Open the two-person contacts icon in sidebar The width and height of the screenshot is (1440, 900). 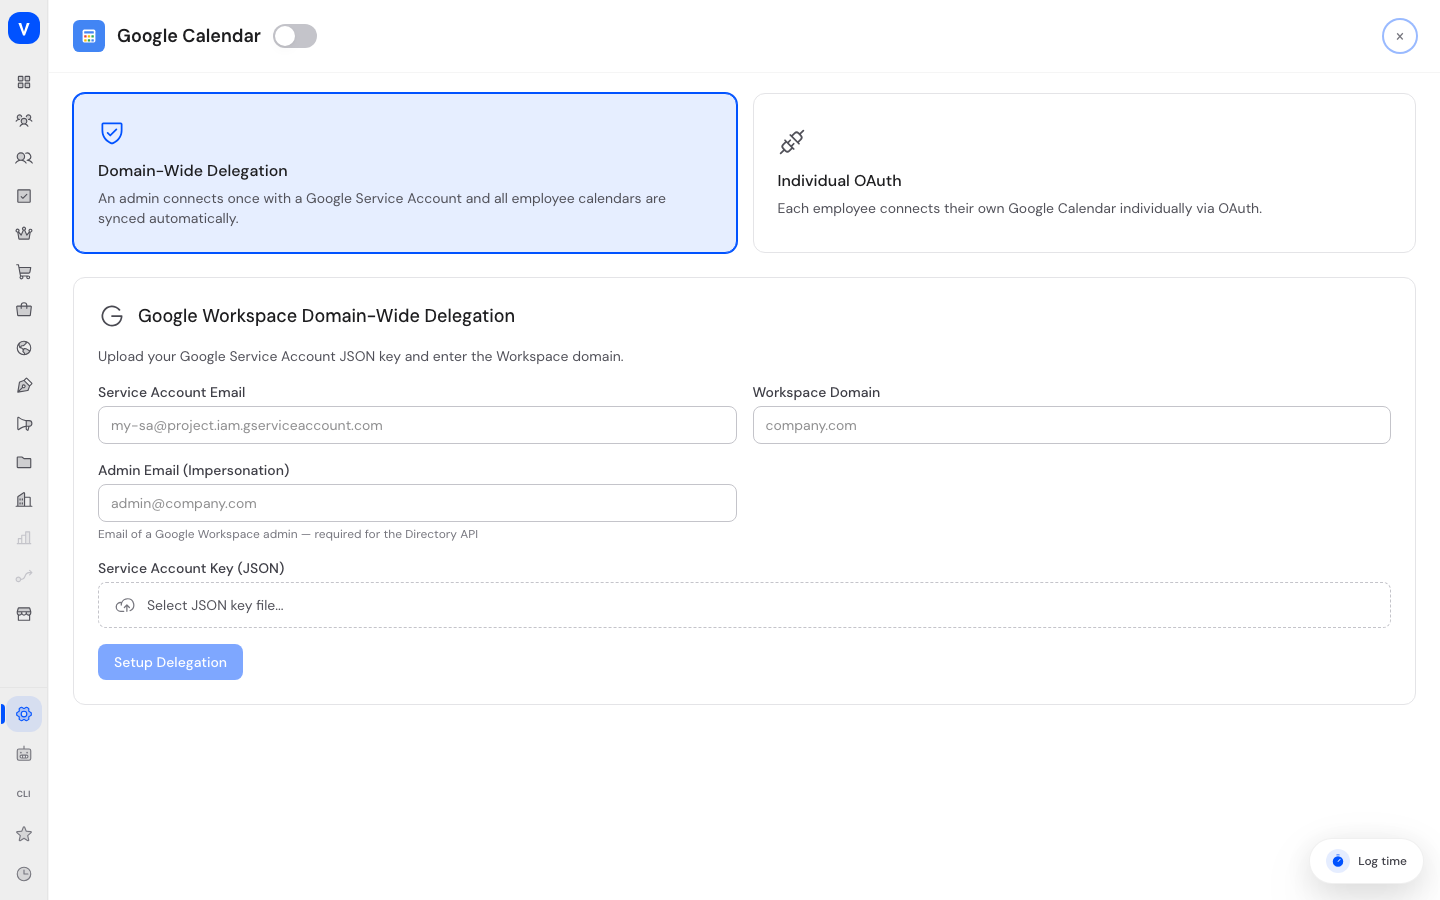(24, 158)
